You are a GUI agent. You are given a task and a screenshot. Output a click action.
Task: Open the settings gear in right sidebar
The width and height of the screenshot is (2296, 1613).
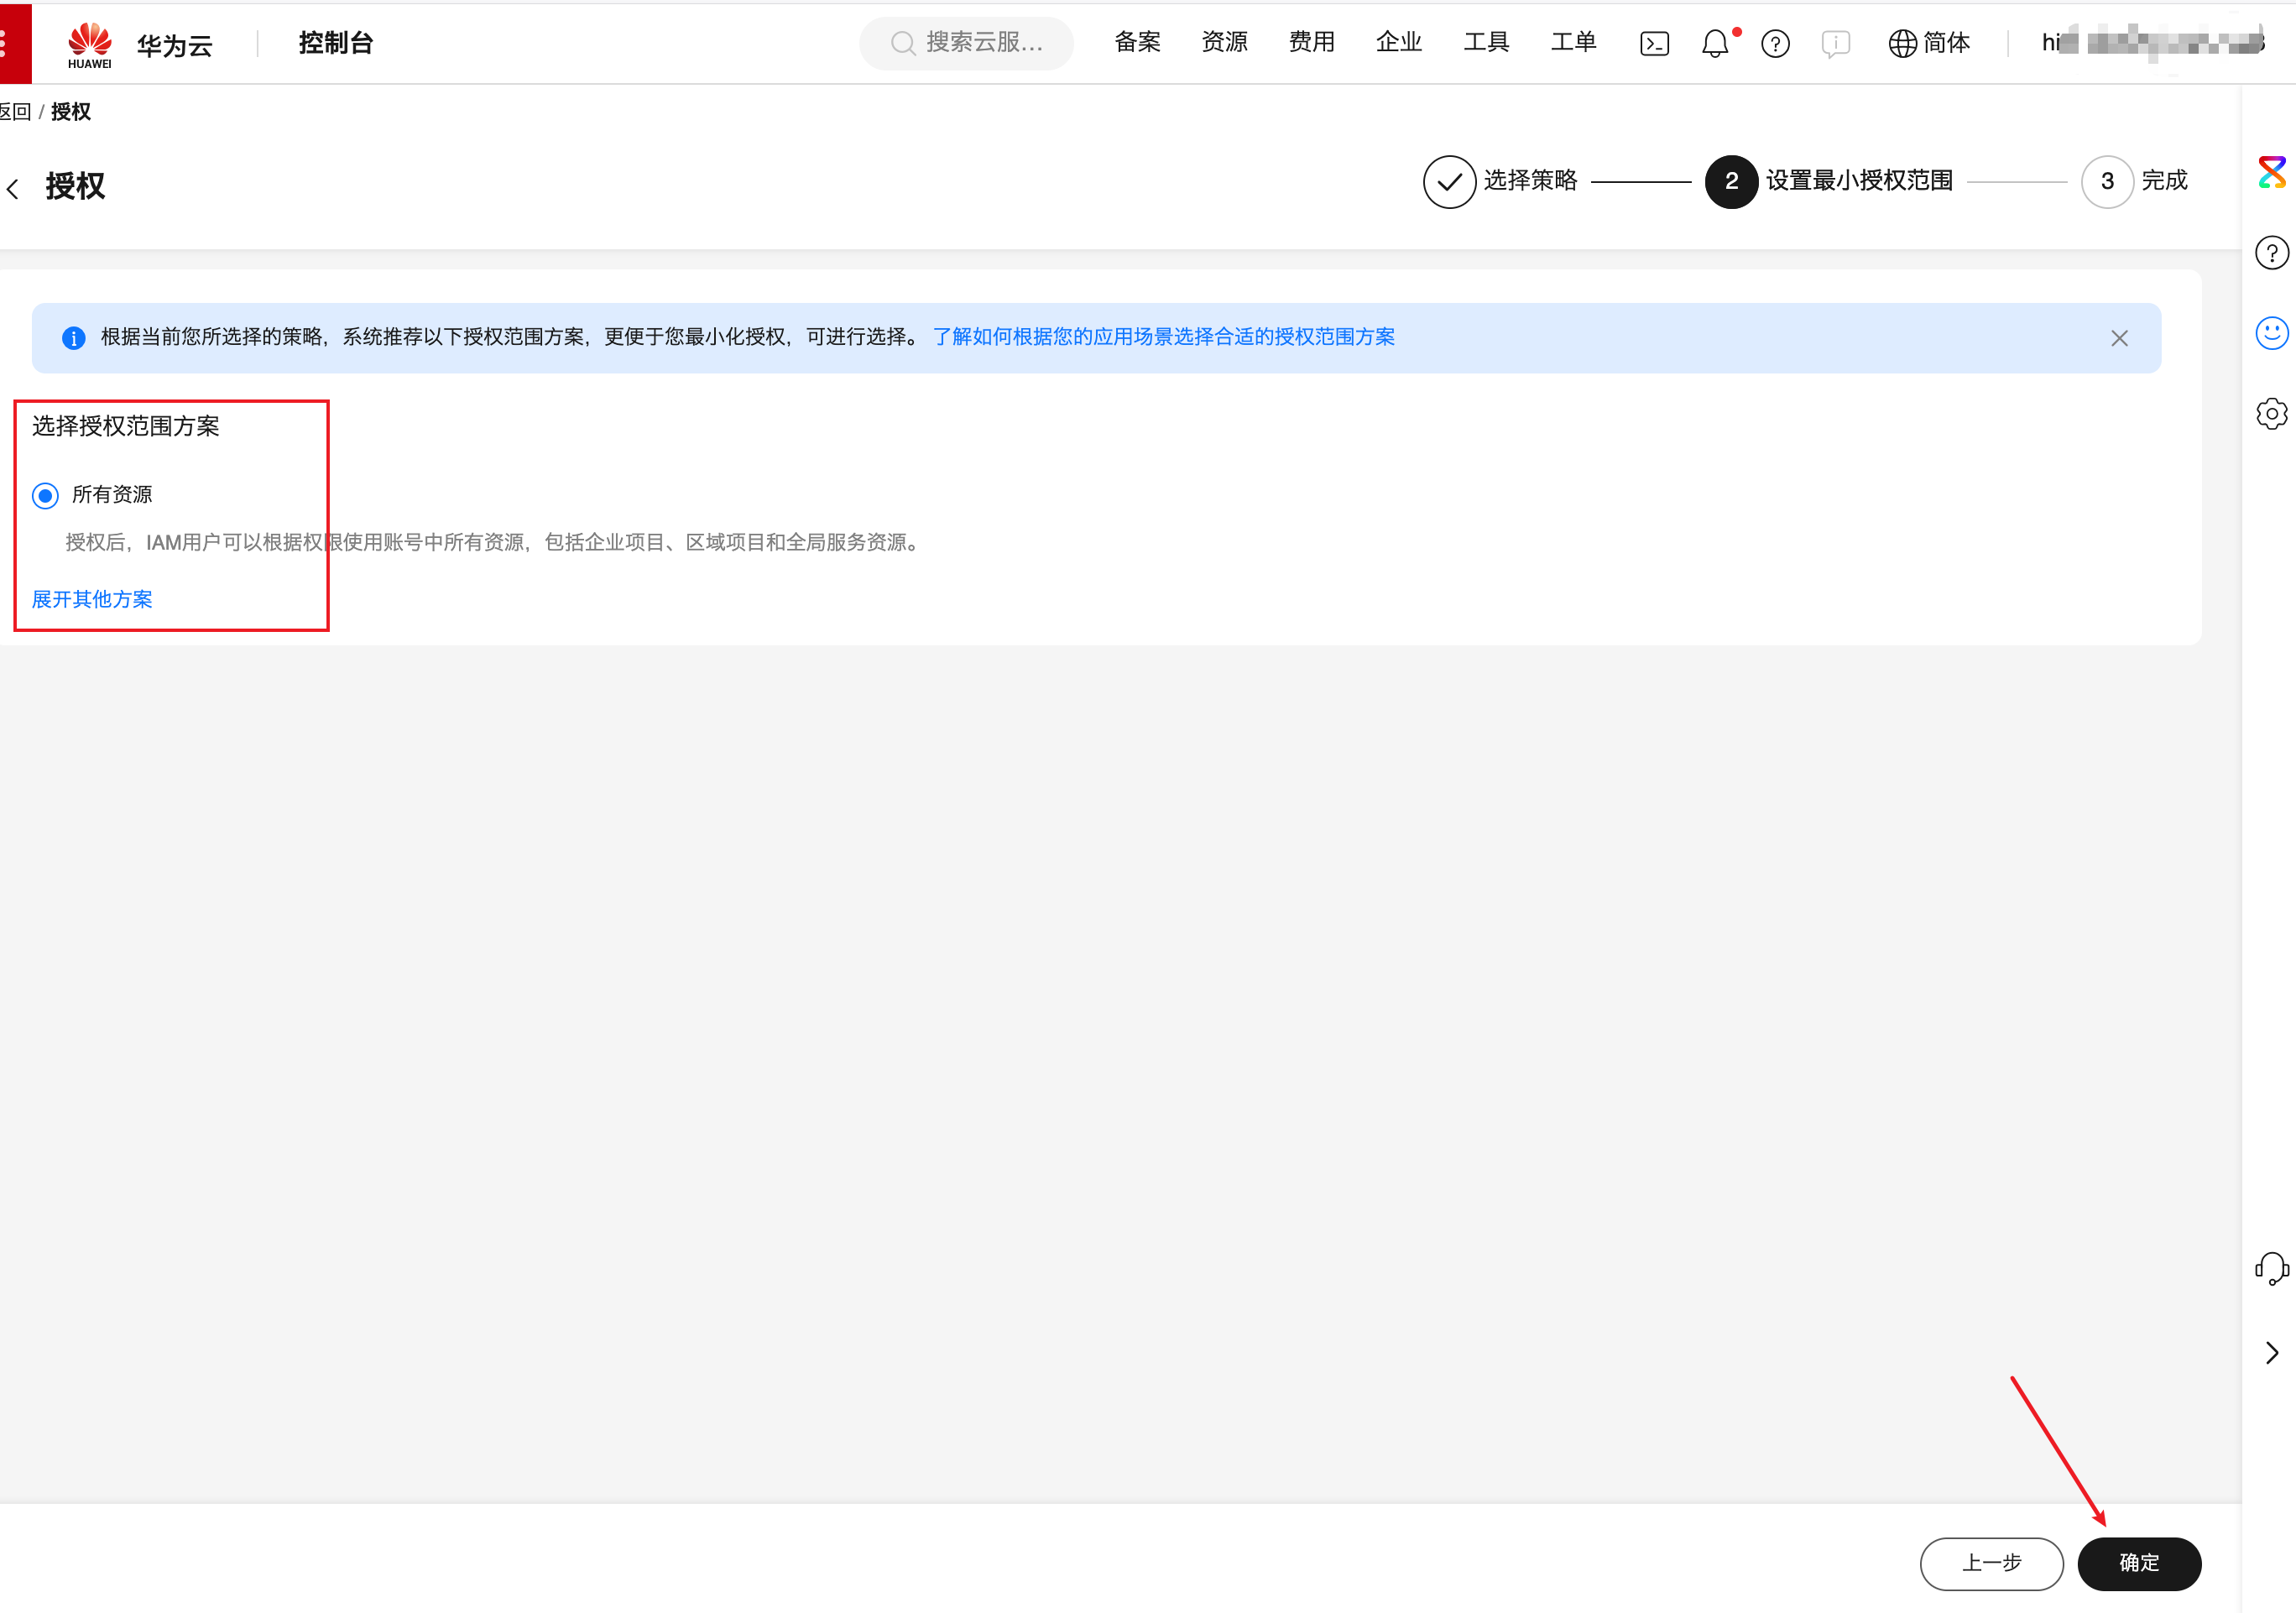(x=2271, y=413)
